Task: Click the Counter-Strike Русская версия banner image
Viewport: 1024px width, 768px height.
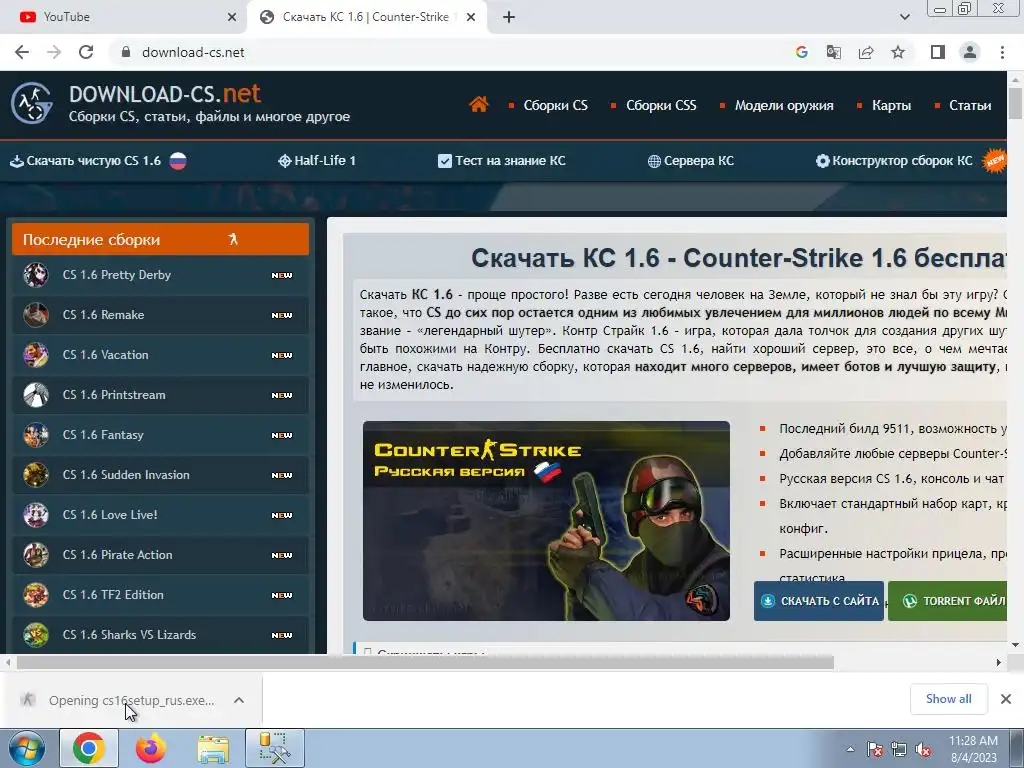Action: (546, 520)
